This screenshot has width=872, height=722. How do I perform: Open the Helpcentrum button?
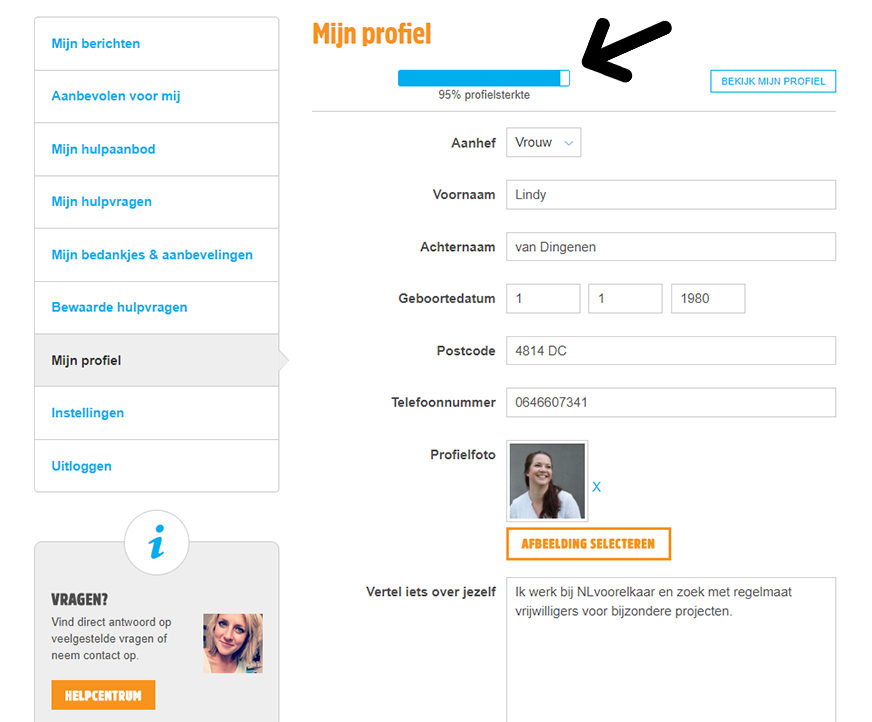pyautogui.click(x=103, y=695)
